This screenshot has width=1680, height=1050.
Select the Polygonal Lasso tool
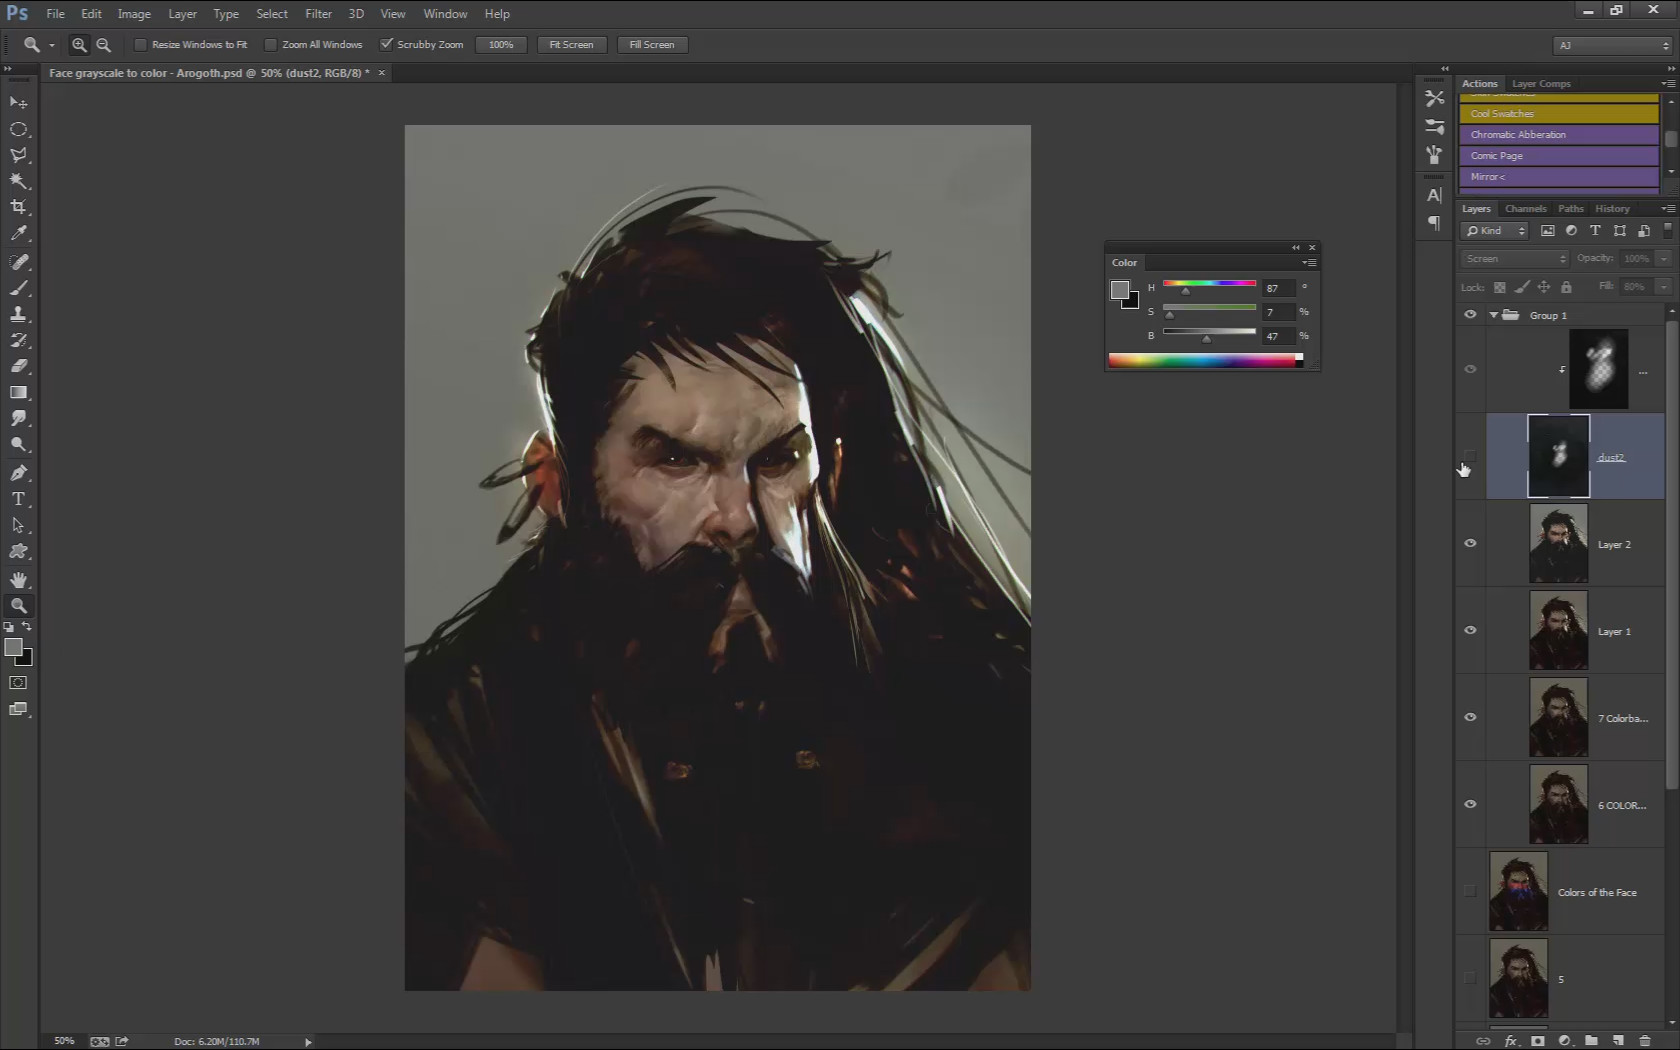pyautogui.click(x=18, y=155)
